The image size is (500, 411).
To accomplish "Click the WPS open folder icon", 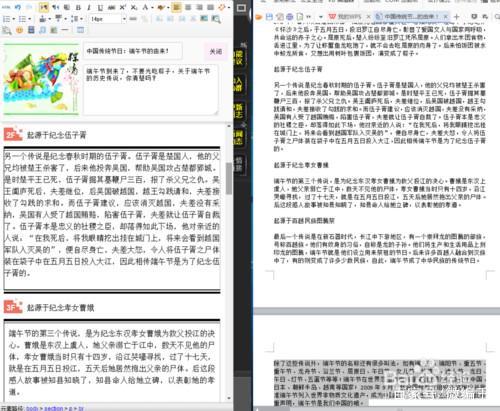I will point(259,16).
